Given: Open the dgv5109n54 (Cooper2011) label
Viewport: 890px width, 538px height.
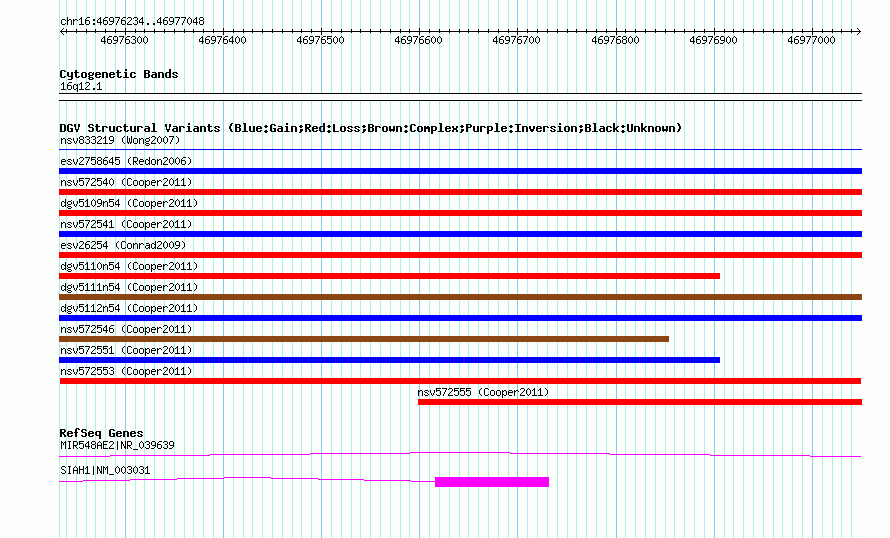Looking at the screenshot, I should pos(129,203).
